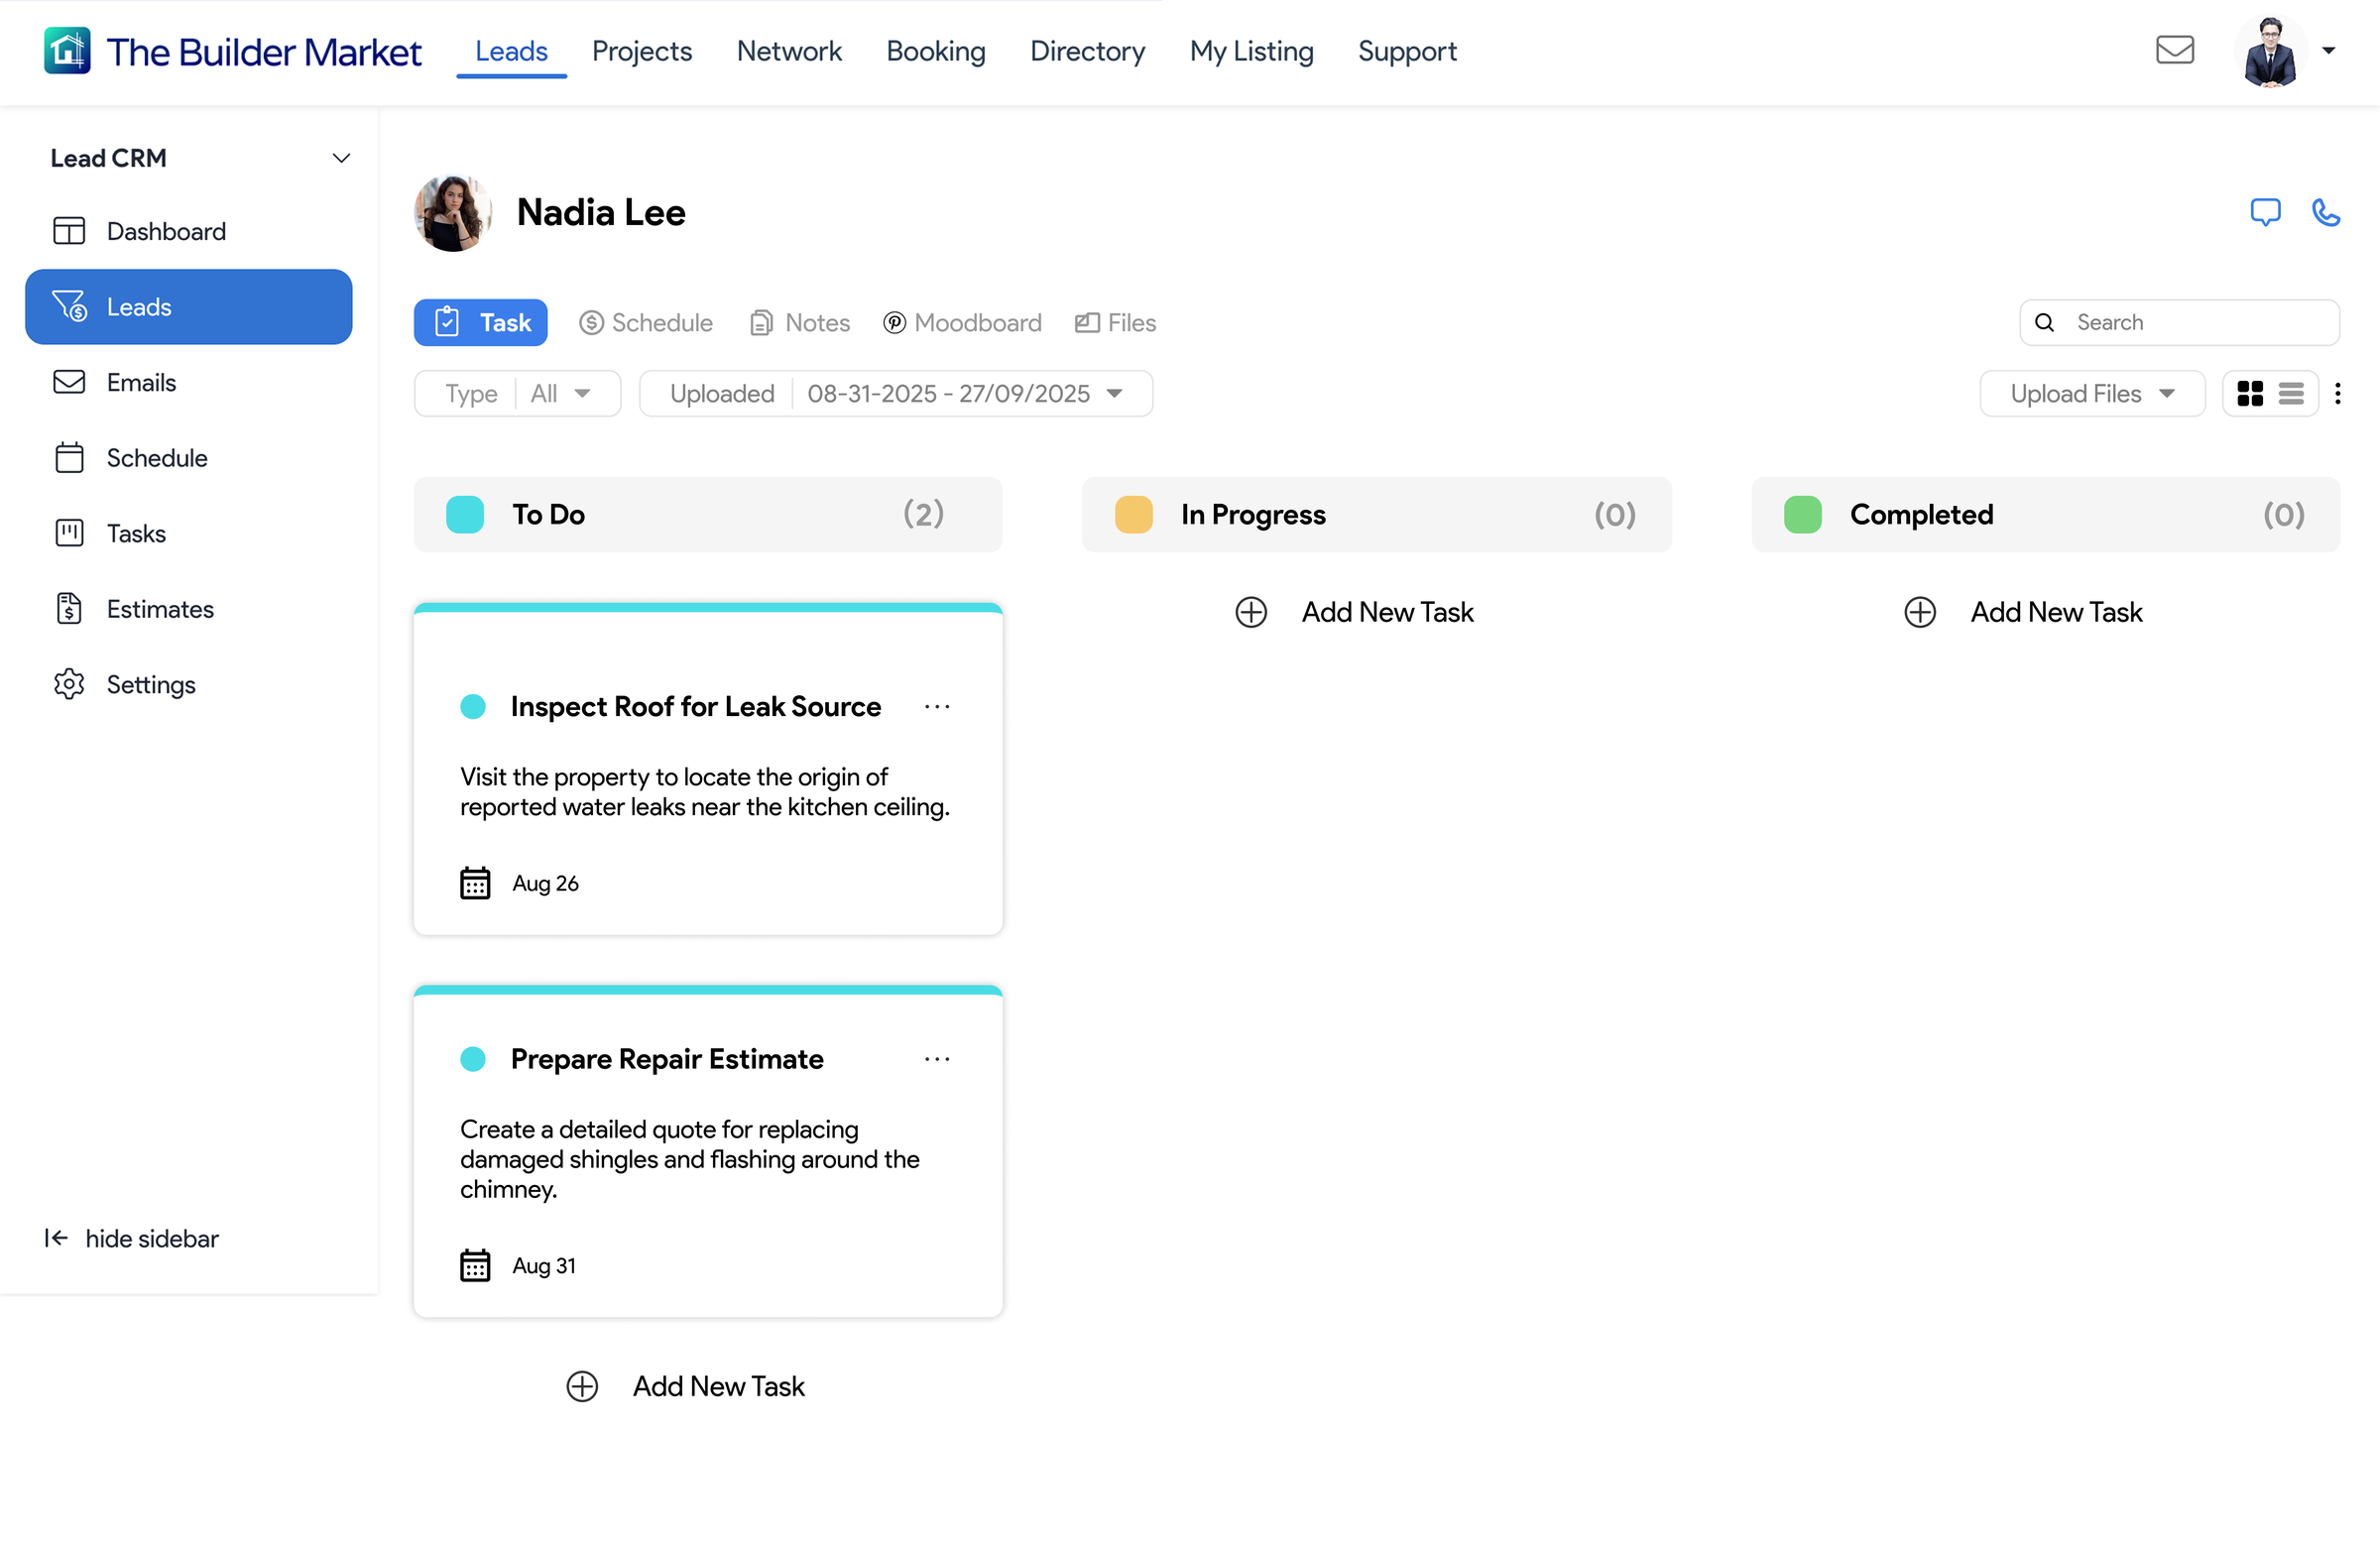Screen dimensions: 2380x1547
Task: Click the phone call icon
Action: point(2325,213)
